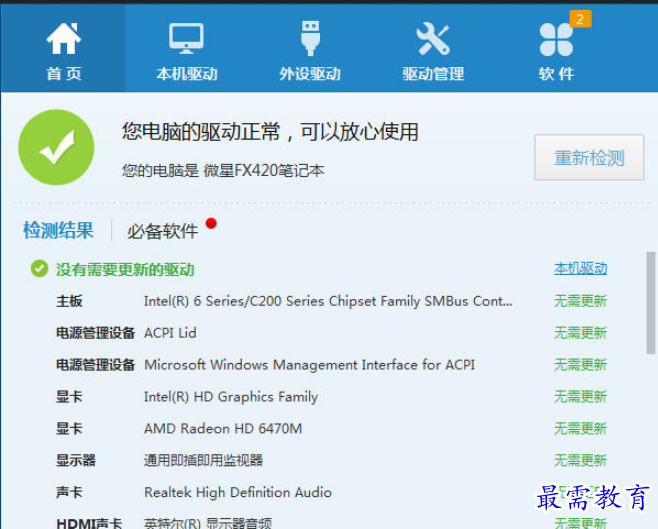Viewport: 658px width, 529px height.
Task: Click the large green checkmark status icon
Action: click(56, 147)
